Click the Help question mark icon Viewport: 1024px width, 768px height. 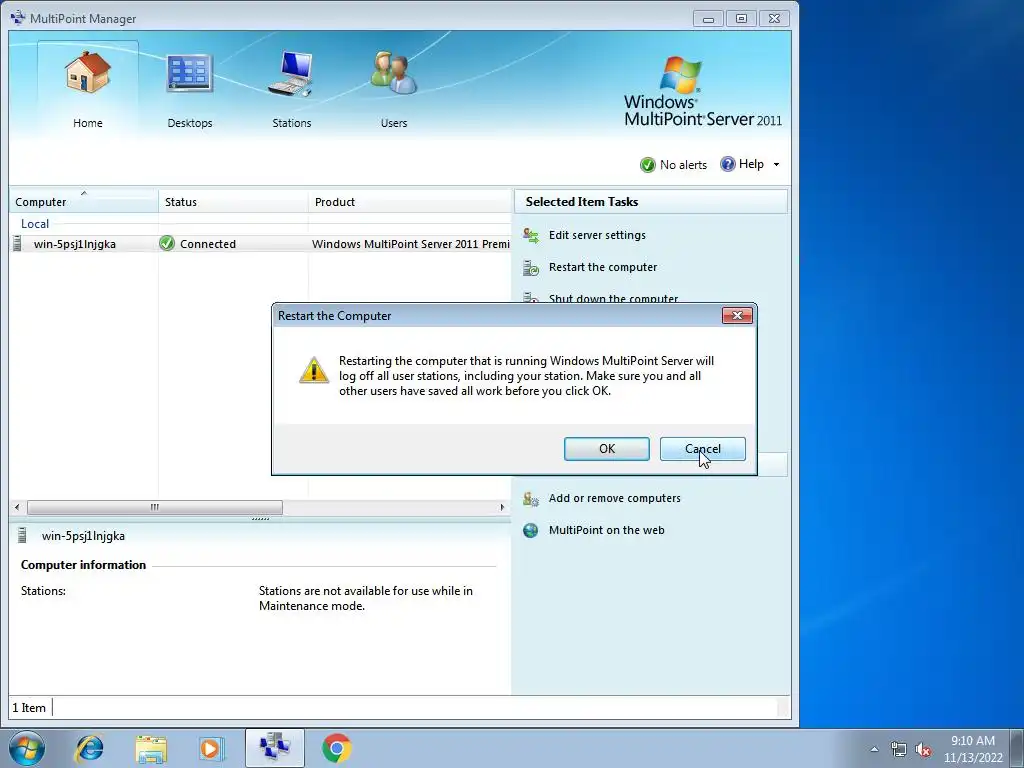point(728,164)
